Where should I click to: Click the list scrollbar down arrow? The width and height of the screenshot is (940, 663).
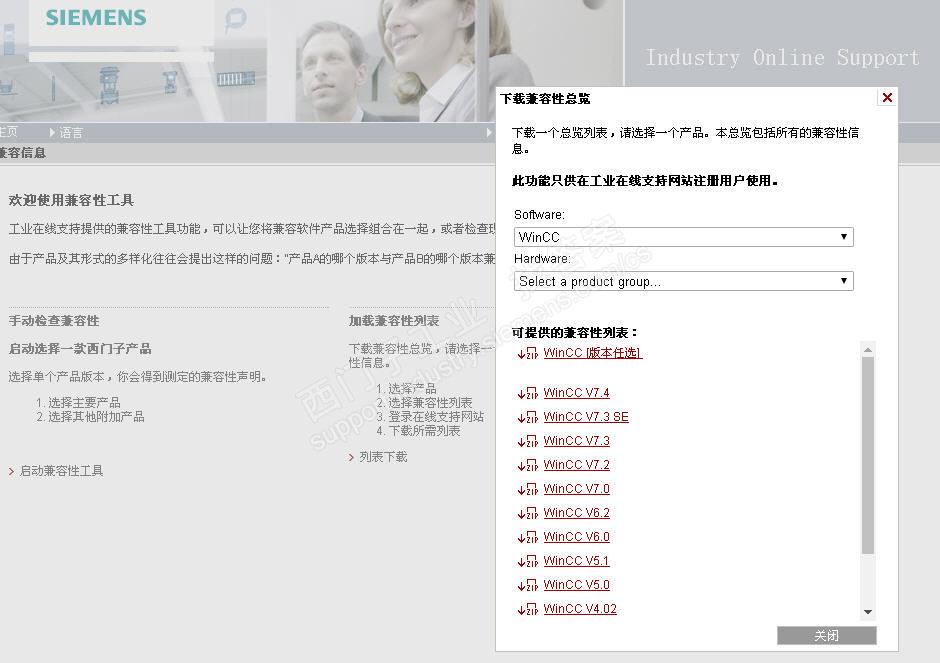click(867, 612)
